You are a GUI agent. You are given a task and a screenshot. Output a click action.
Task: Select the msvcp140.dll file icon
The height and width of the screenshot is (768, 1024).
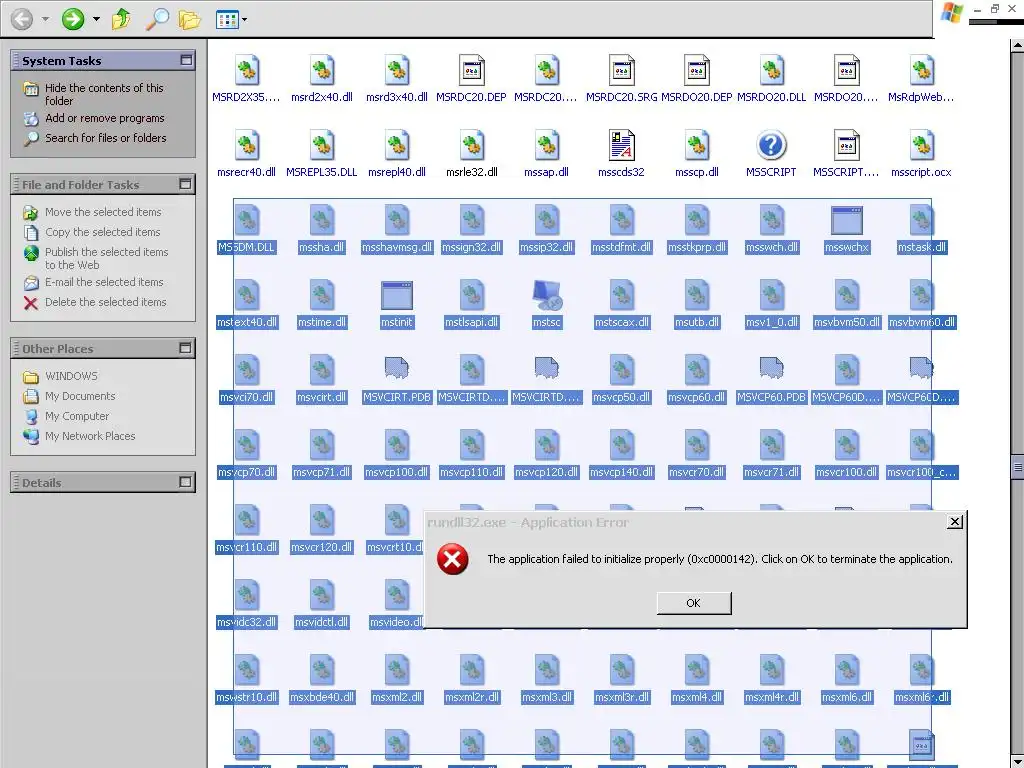click(622, 445)
